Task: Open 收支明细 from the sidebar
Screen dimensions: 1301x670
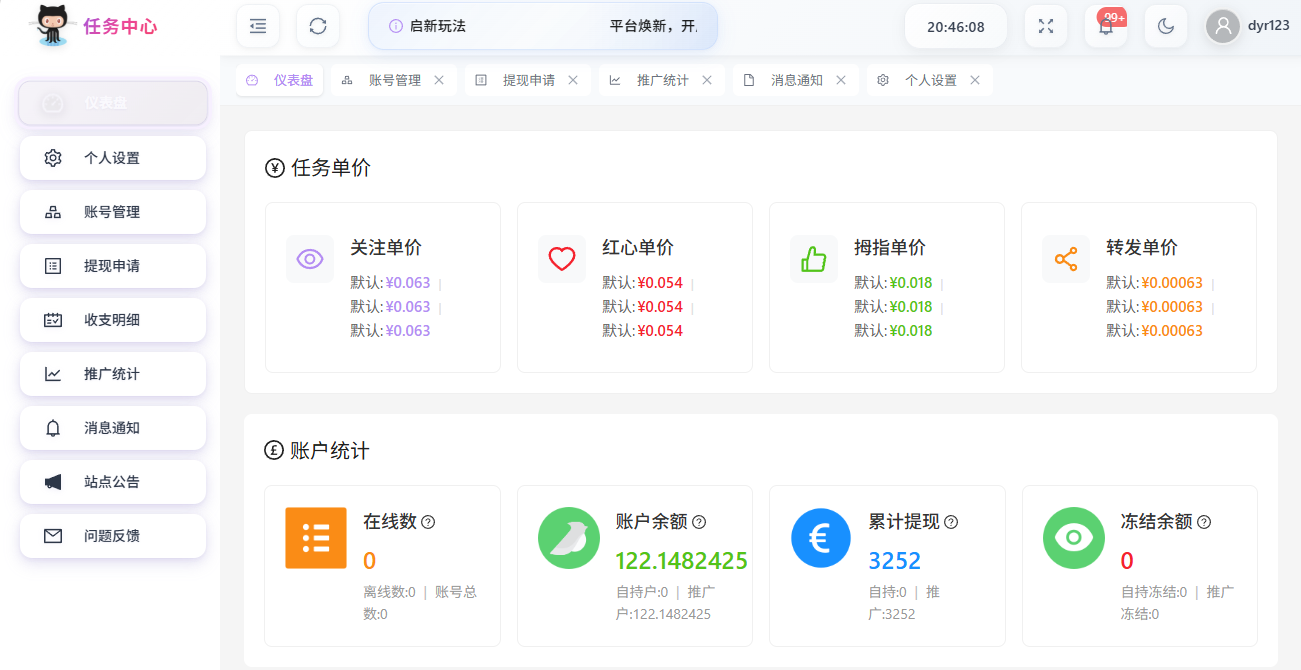Action: click(x=112, y=320)
